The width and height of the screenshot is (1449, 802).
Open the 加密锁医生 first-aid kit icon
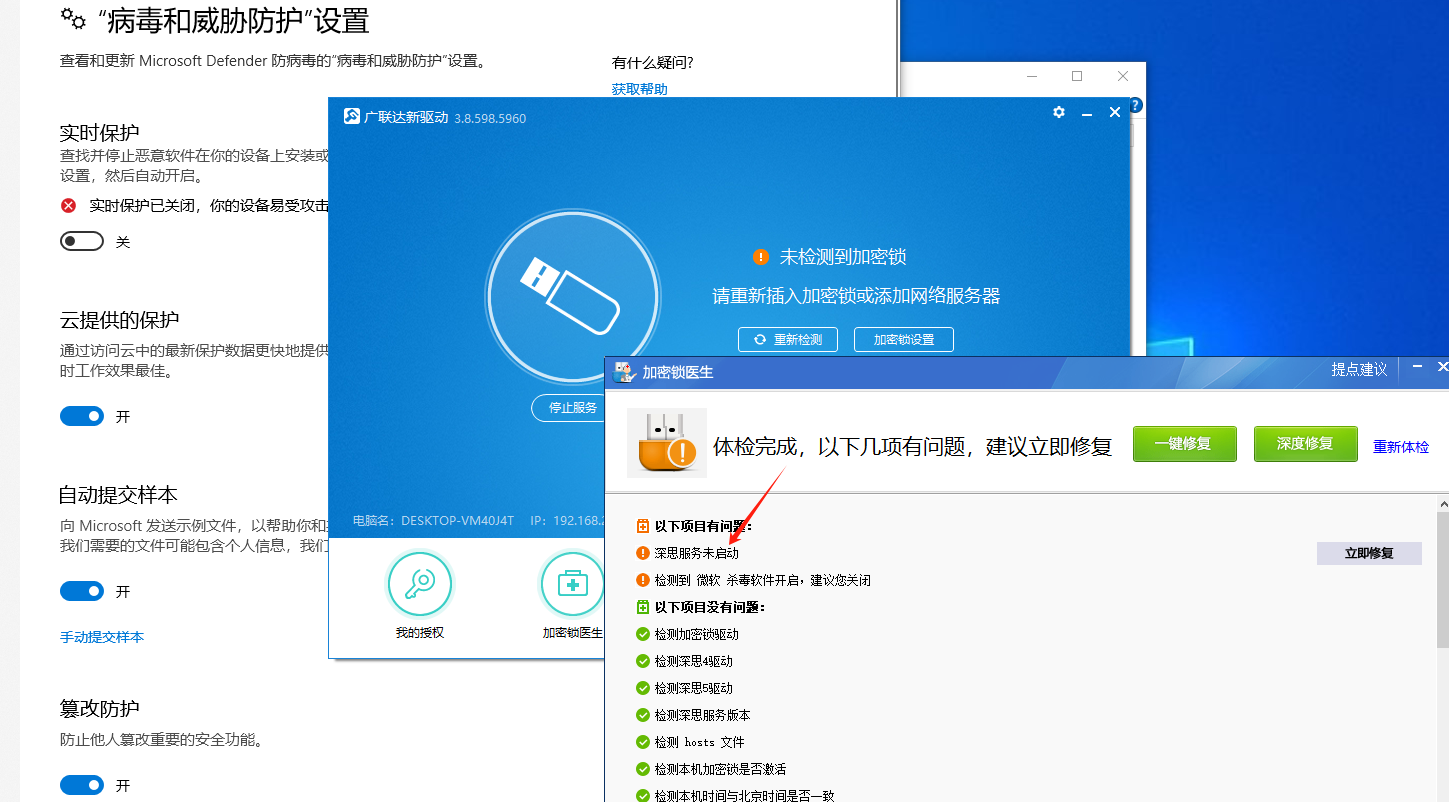click(571, 584)
